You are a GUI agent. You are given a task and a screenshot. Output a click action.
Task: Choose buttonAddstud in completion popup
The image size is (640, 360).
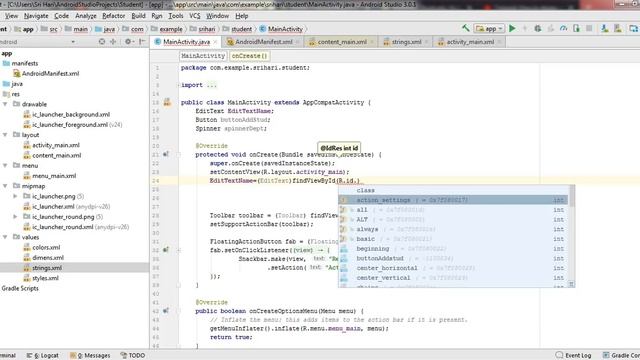(453, 258)
